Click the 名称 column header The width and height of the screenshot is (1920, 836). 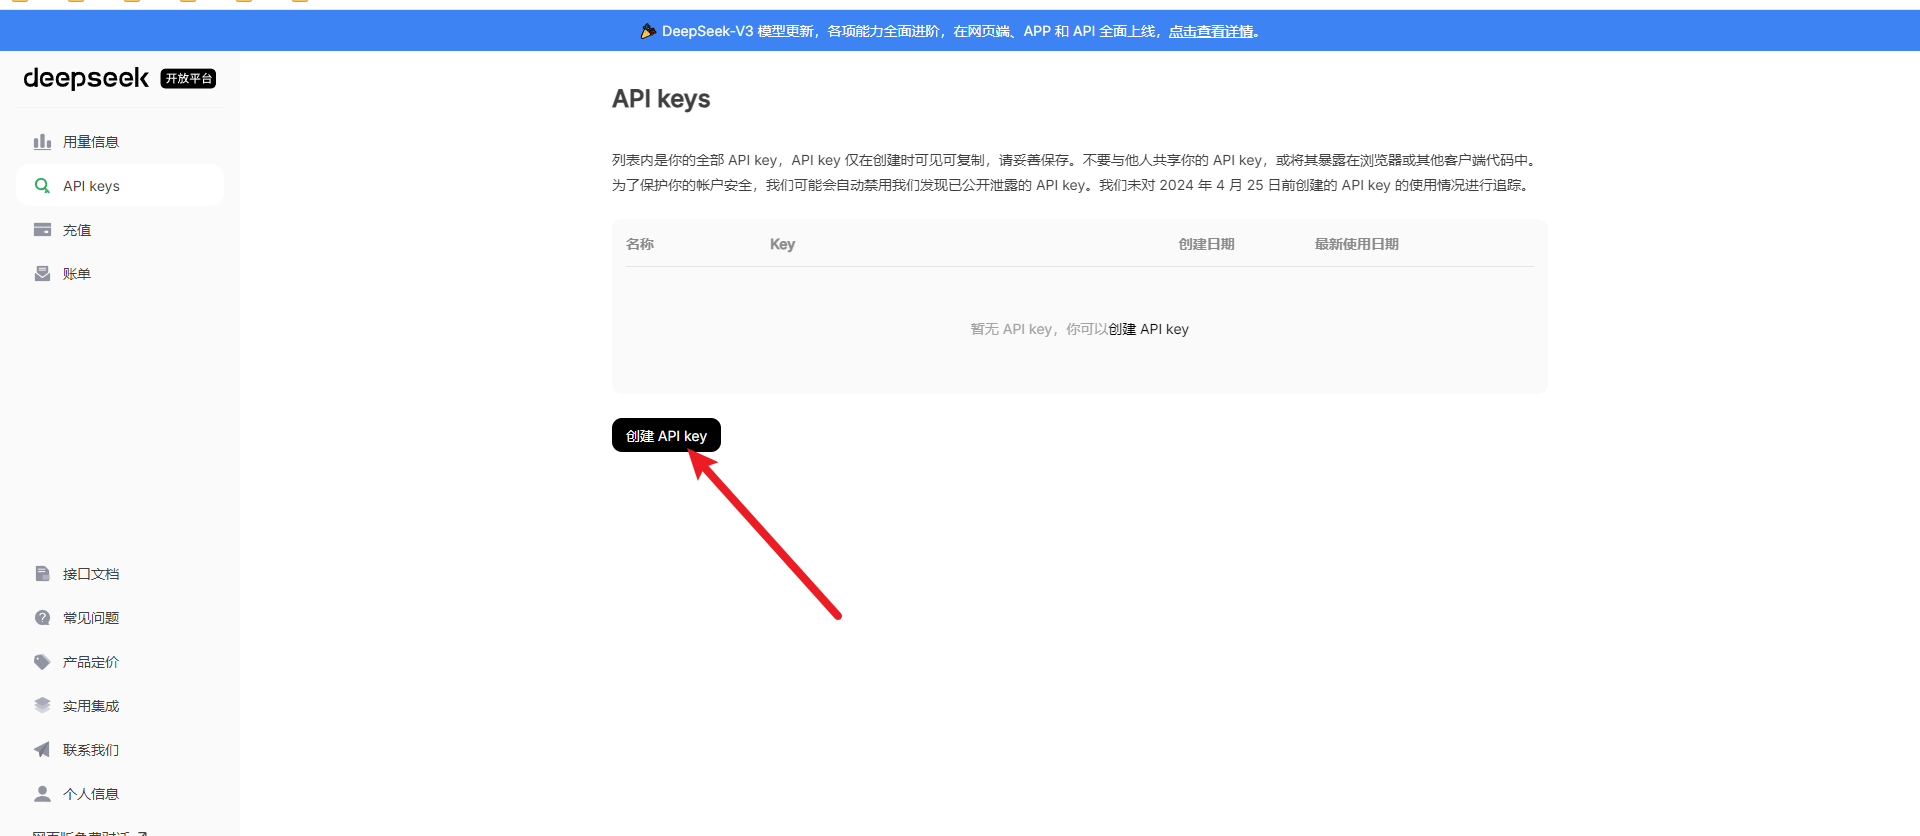coord(640,244)
